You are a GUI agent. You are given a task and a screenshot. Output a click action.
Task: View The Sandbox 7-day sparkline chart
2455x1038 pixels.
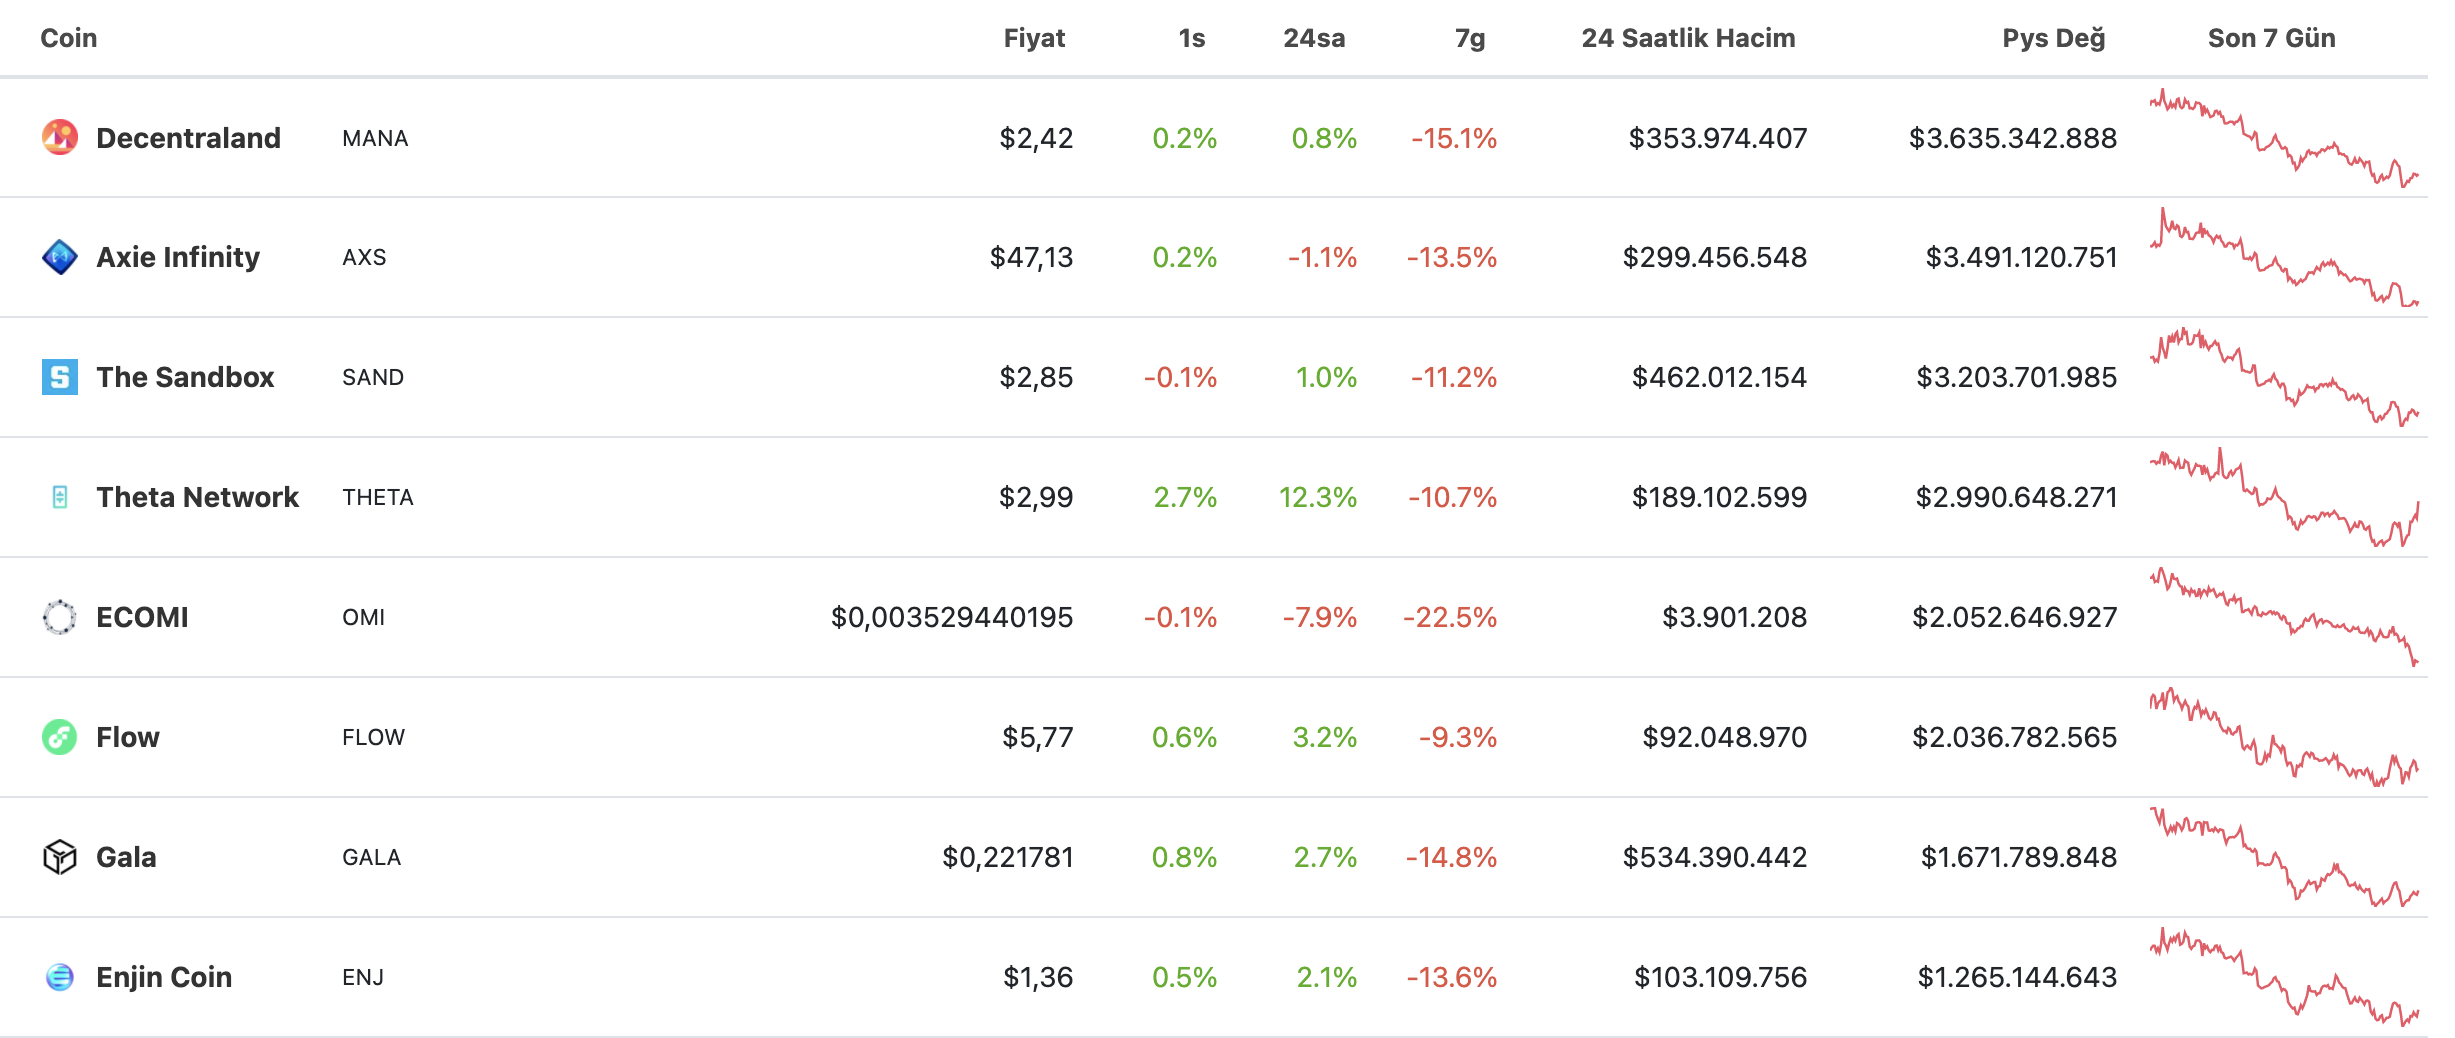[2284, 377]
